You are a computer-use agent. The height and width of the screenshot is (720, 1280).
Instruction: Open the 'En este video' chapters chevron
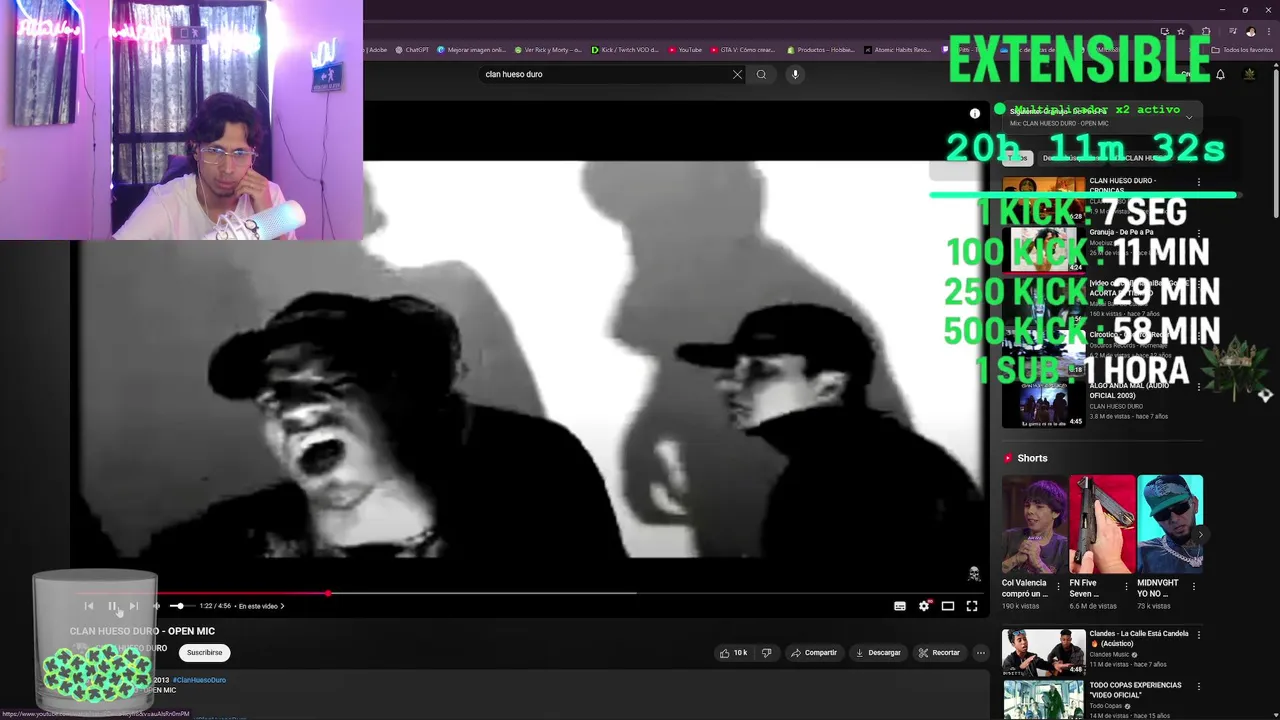[282, 606]
